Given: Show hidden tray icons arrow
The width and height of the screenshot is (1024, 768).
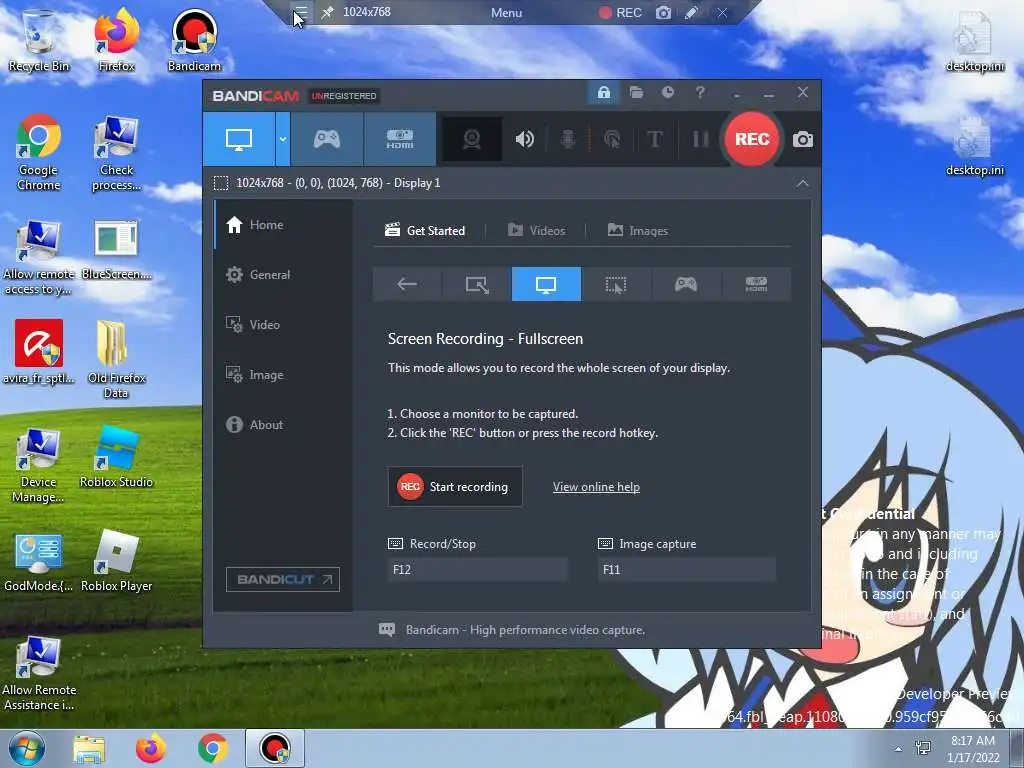Looking at the screenshot, I should (899, 749).
